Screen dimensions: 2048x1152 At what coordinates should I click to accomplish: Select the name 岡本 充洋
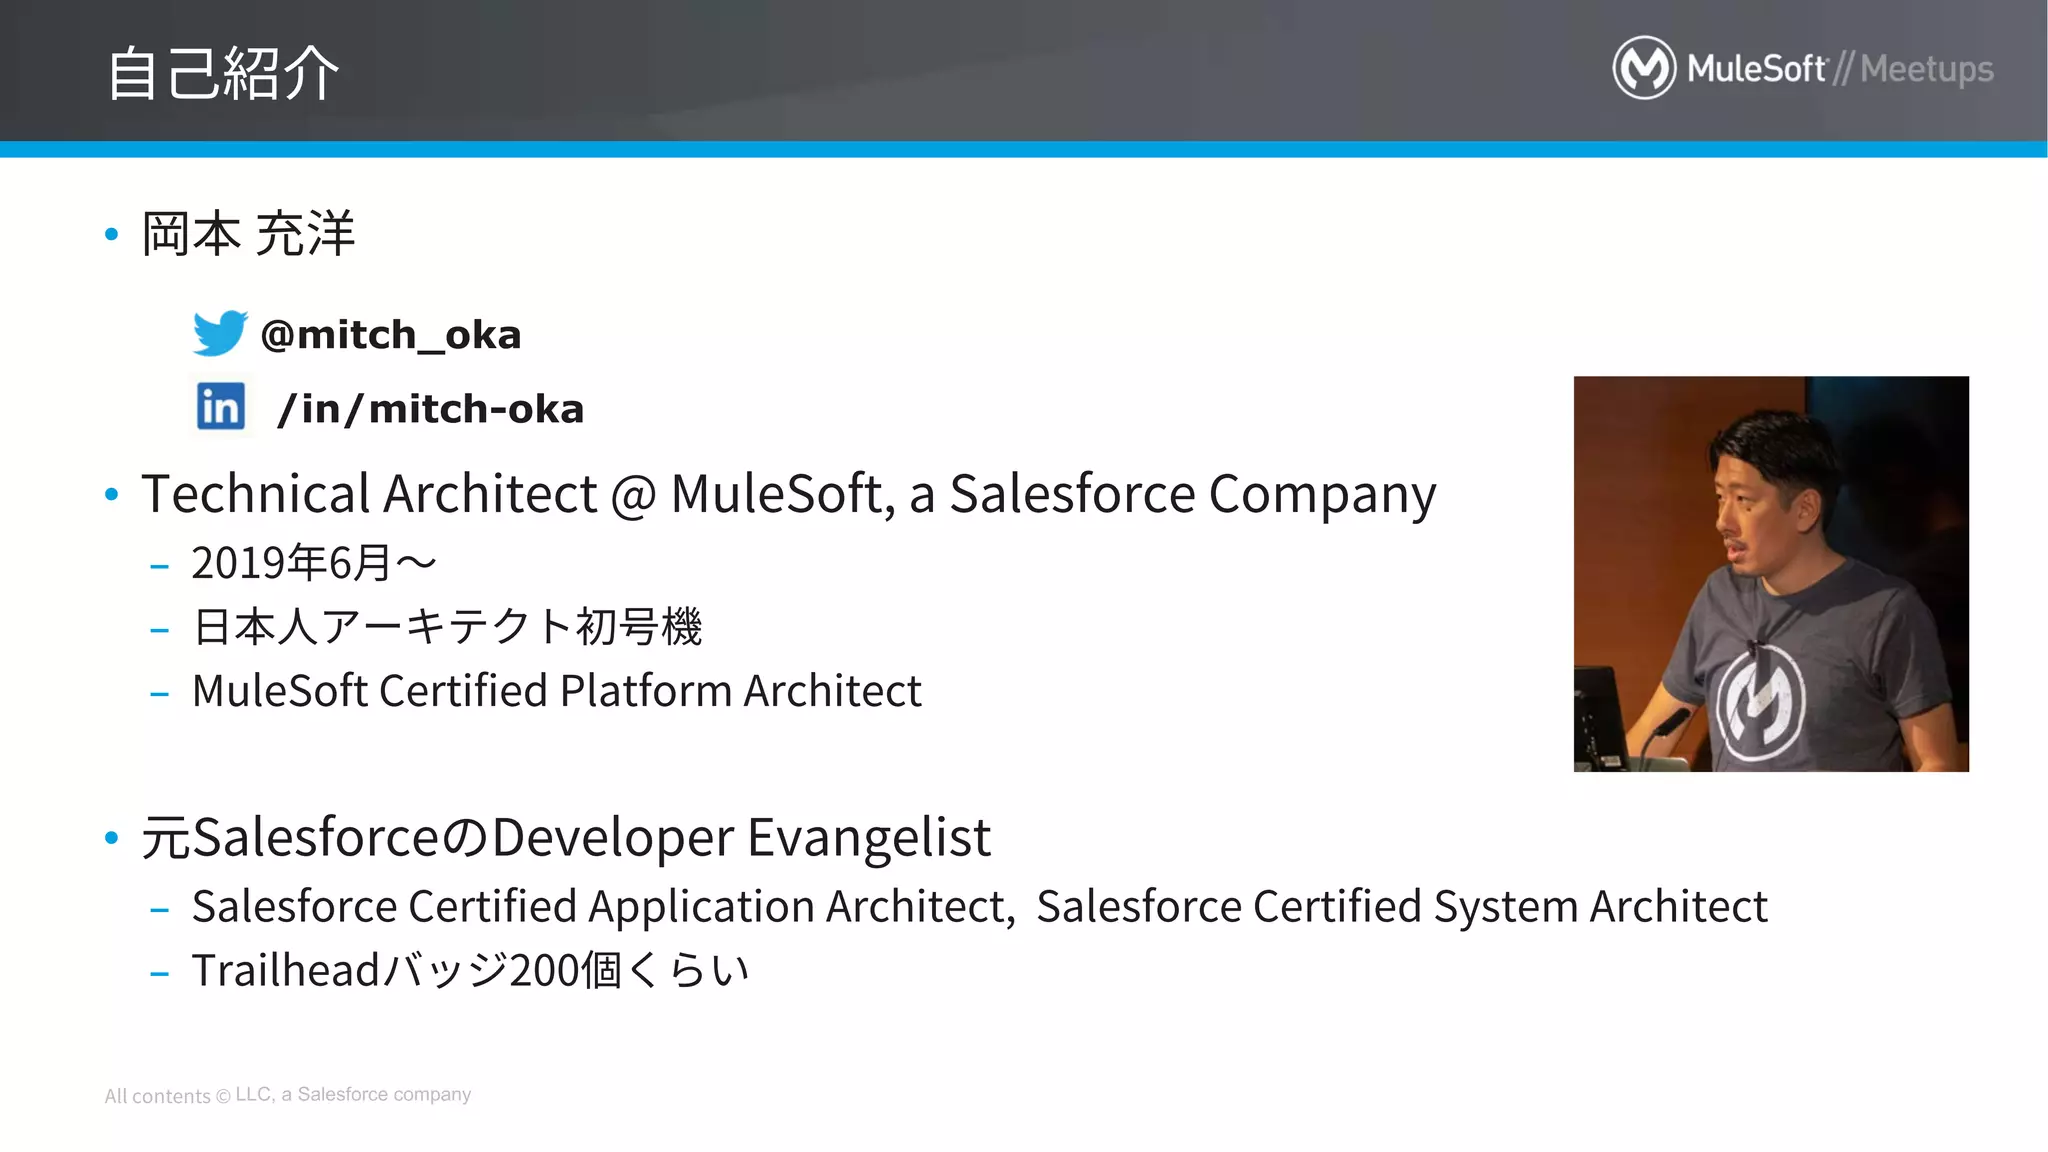(x=248, y=234)
